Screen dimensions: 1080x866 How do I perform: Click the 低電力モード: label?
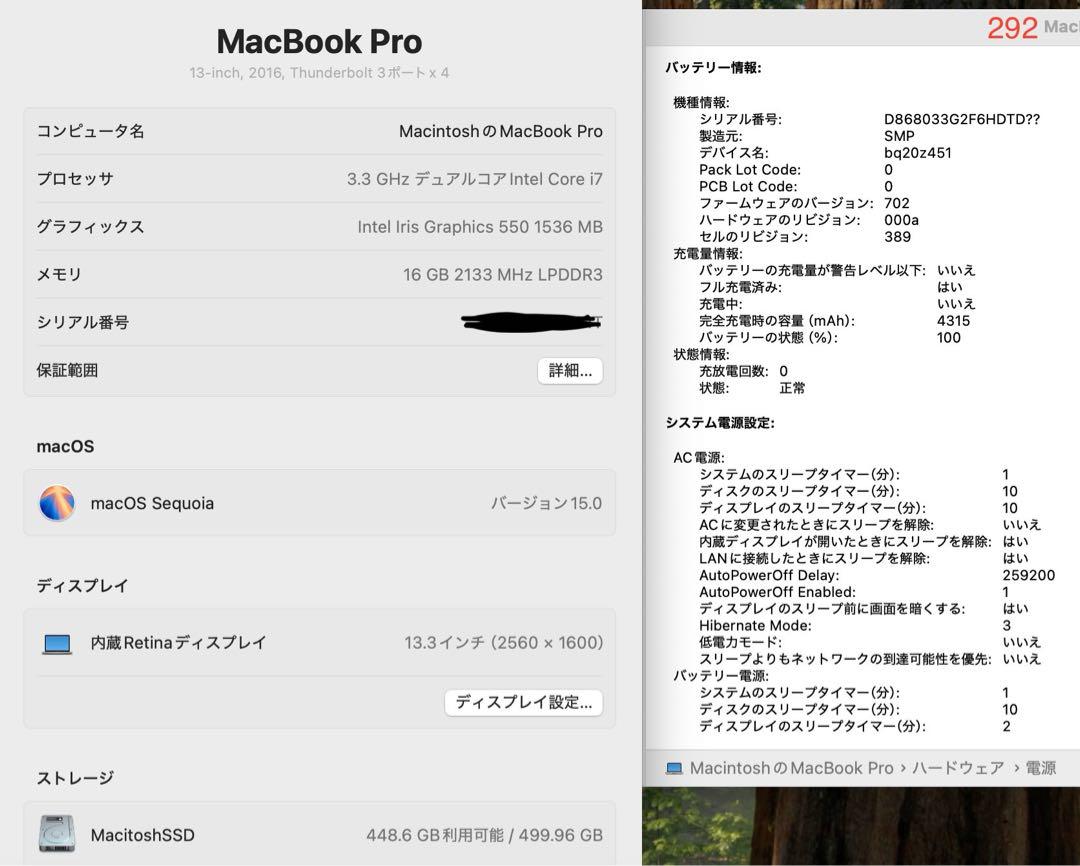click(x=740, y=642)
